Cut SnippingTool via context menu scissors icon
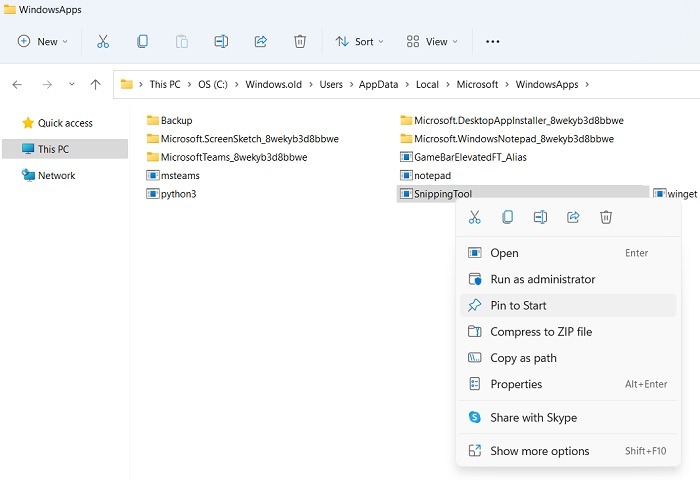700x480 pixels. [475, 217]
